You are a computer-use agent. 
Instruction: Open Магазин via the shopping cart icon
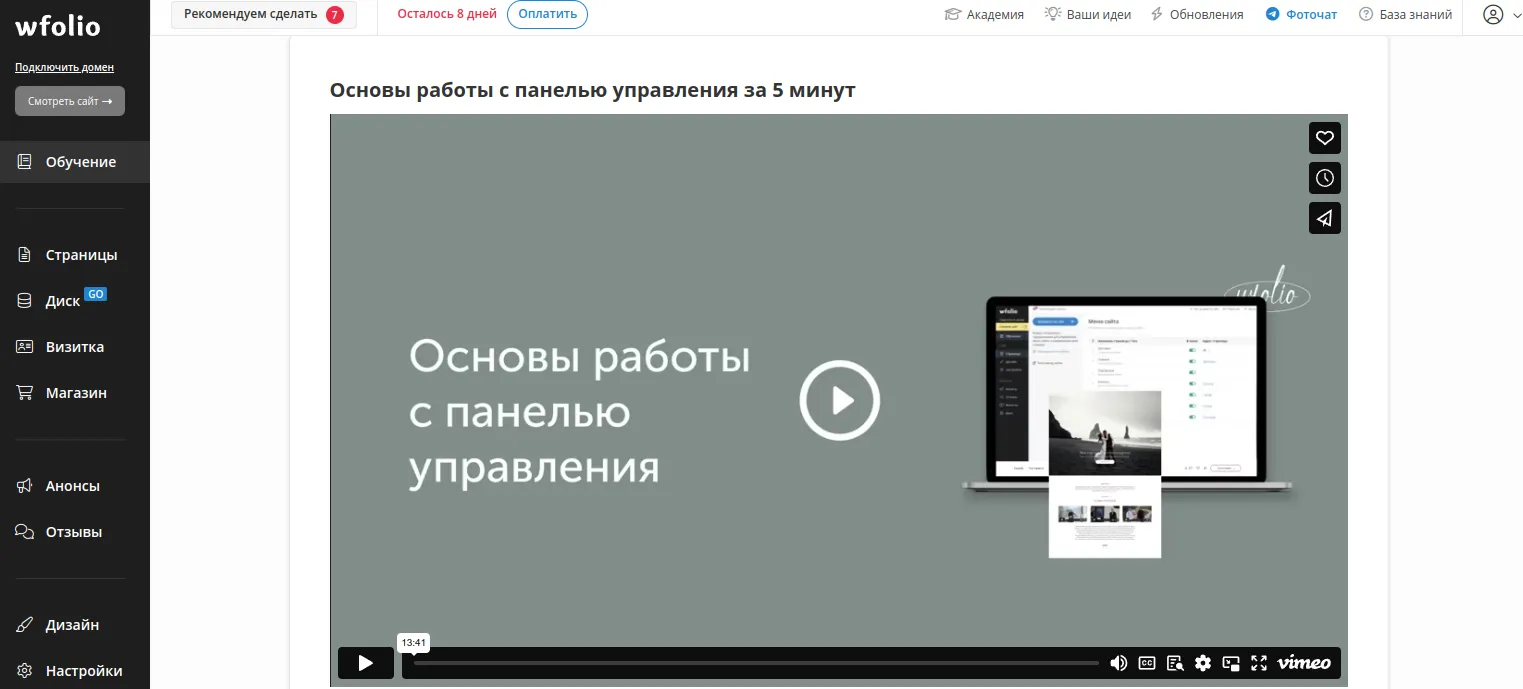click(76, 392)
